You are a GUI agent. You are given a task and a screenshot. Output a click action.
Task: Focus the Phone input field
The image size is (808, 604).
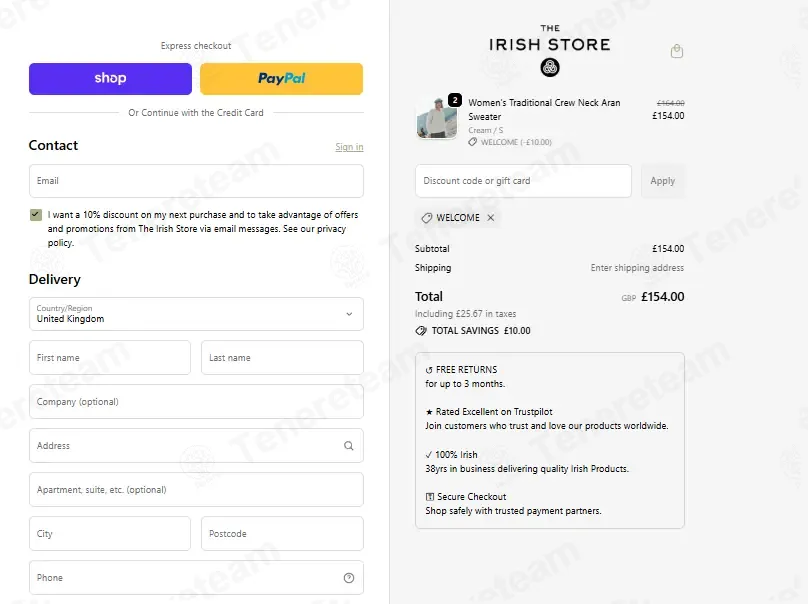pos(196,578)
